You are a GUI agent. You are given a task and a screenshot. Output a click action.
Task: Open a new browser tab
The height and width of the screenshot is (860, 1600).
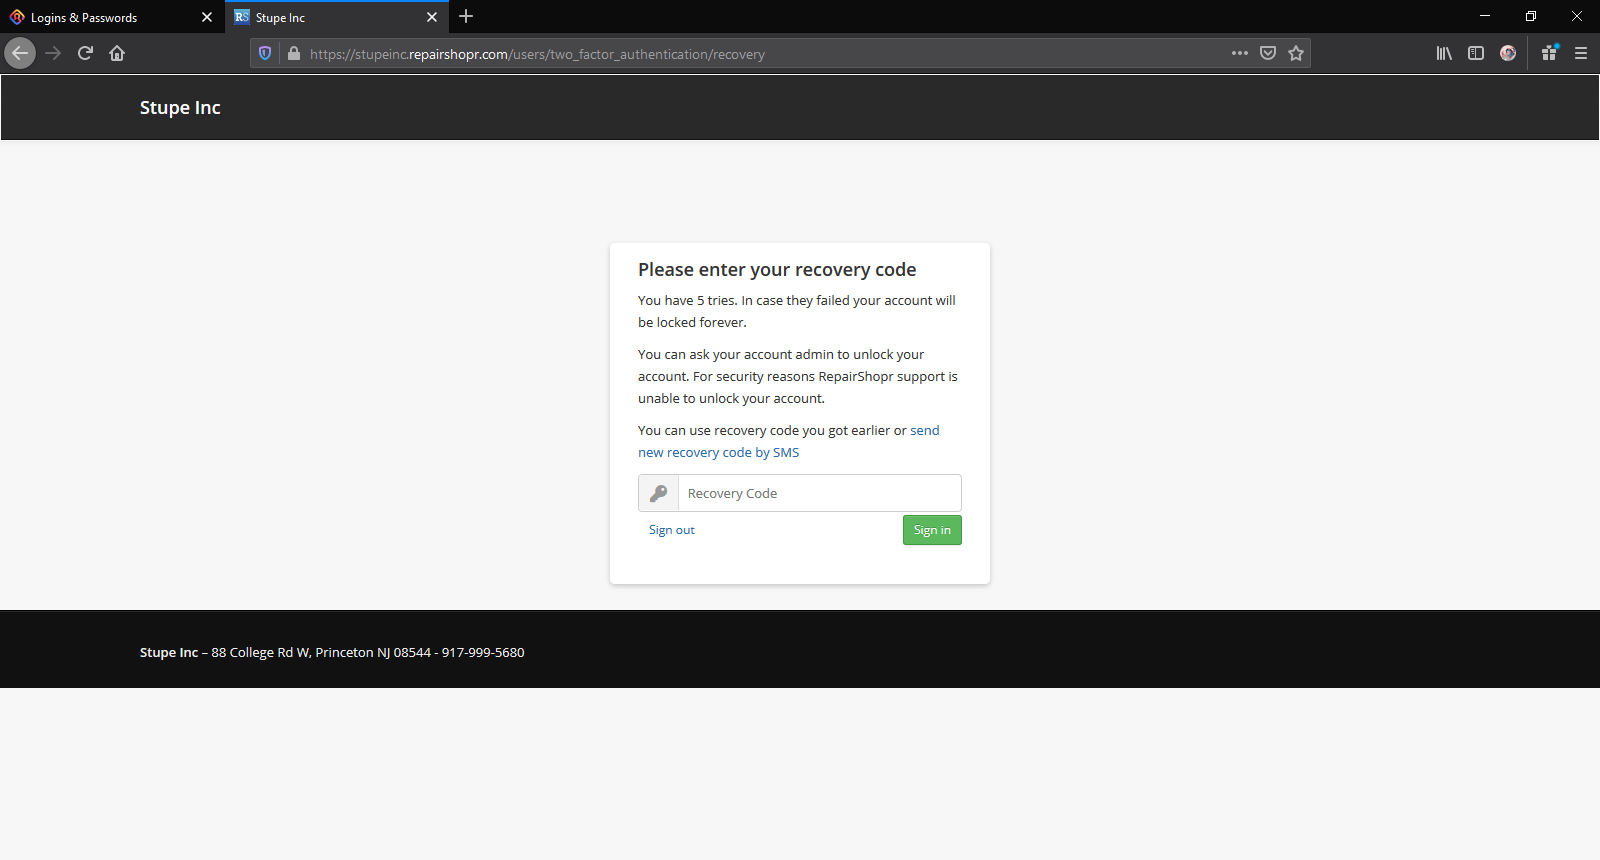coord(466,16)
